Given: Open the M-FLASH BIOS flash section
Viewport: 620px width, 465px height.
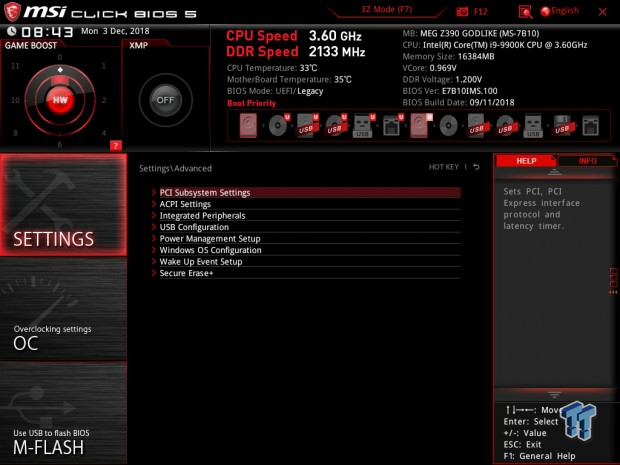Looking at the screenshot, I should [63, 413].
